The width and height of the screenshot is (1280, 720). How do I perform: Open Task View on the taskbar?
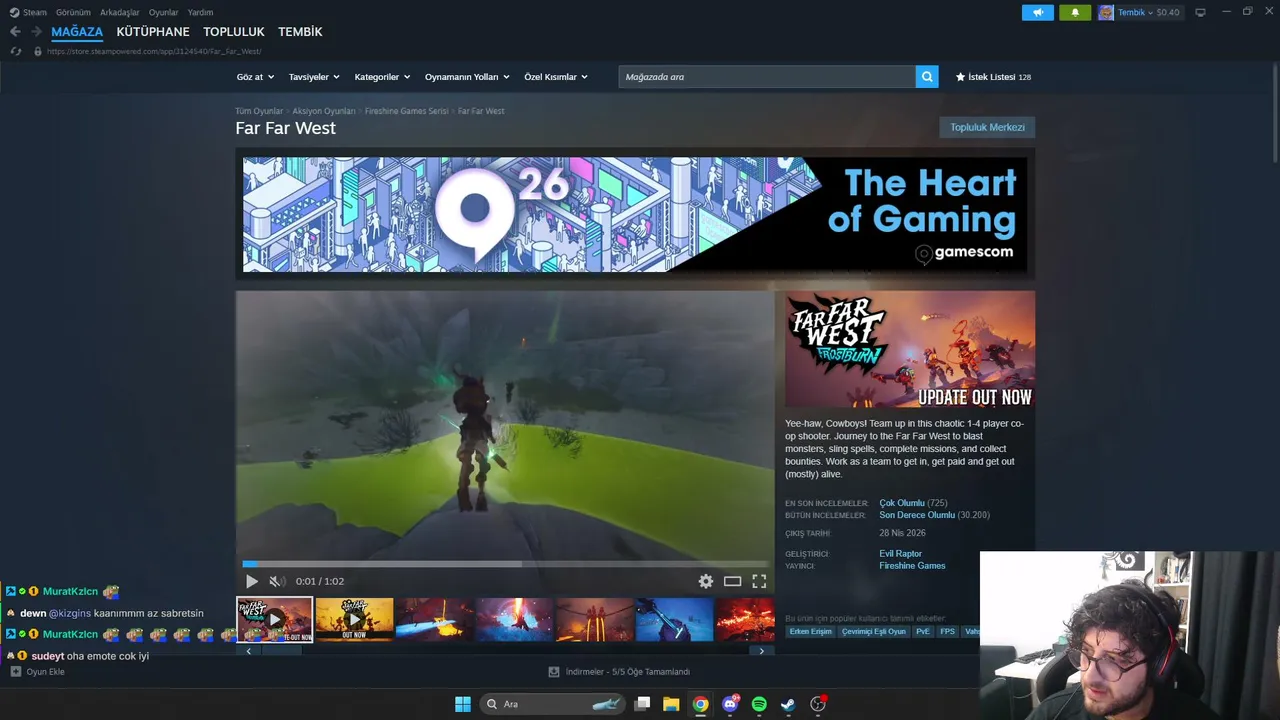click(643, 704)
